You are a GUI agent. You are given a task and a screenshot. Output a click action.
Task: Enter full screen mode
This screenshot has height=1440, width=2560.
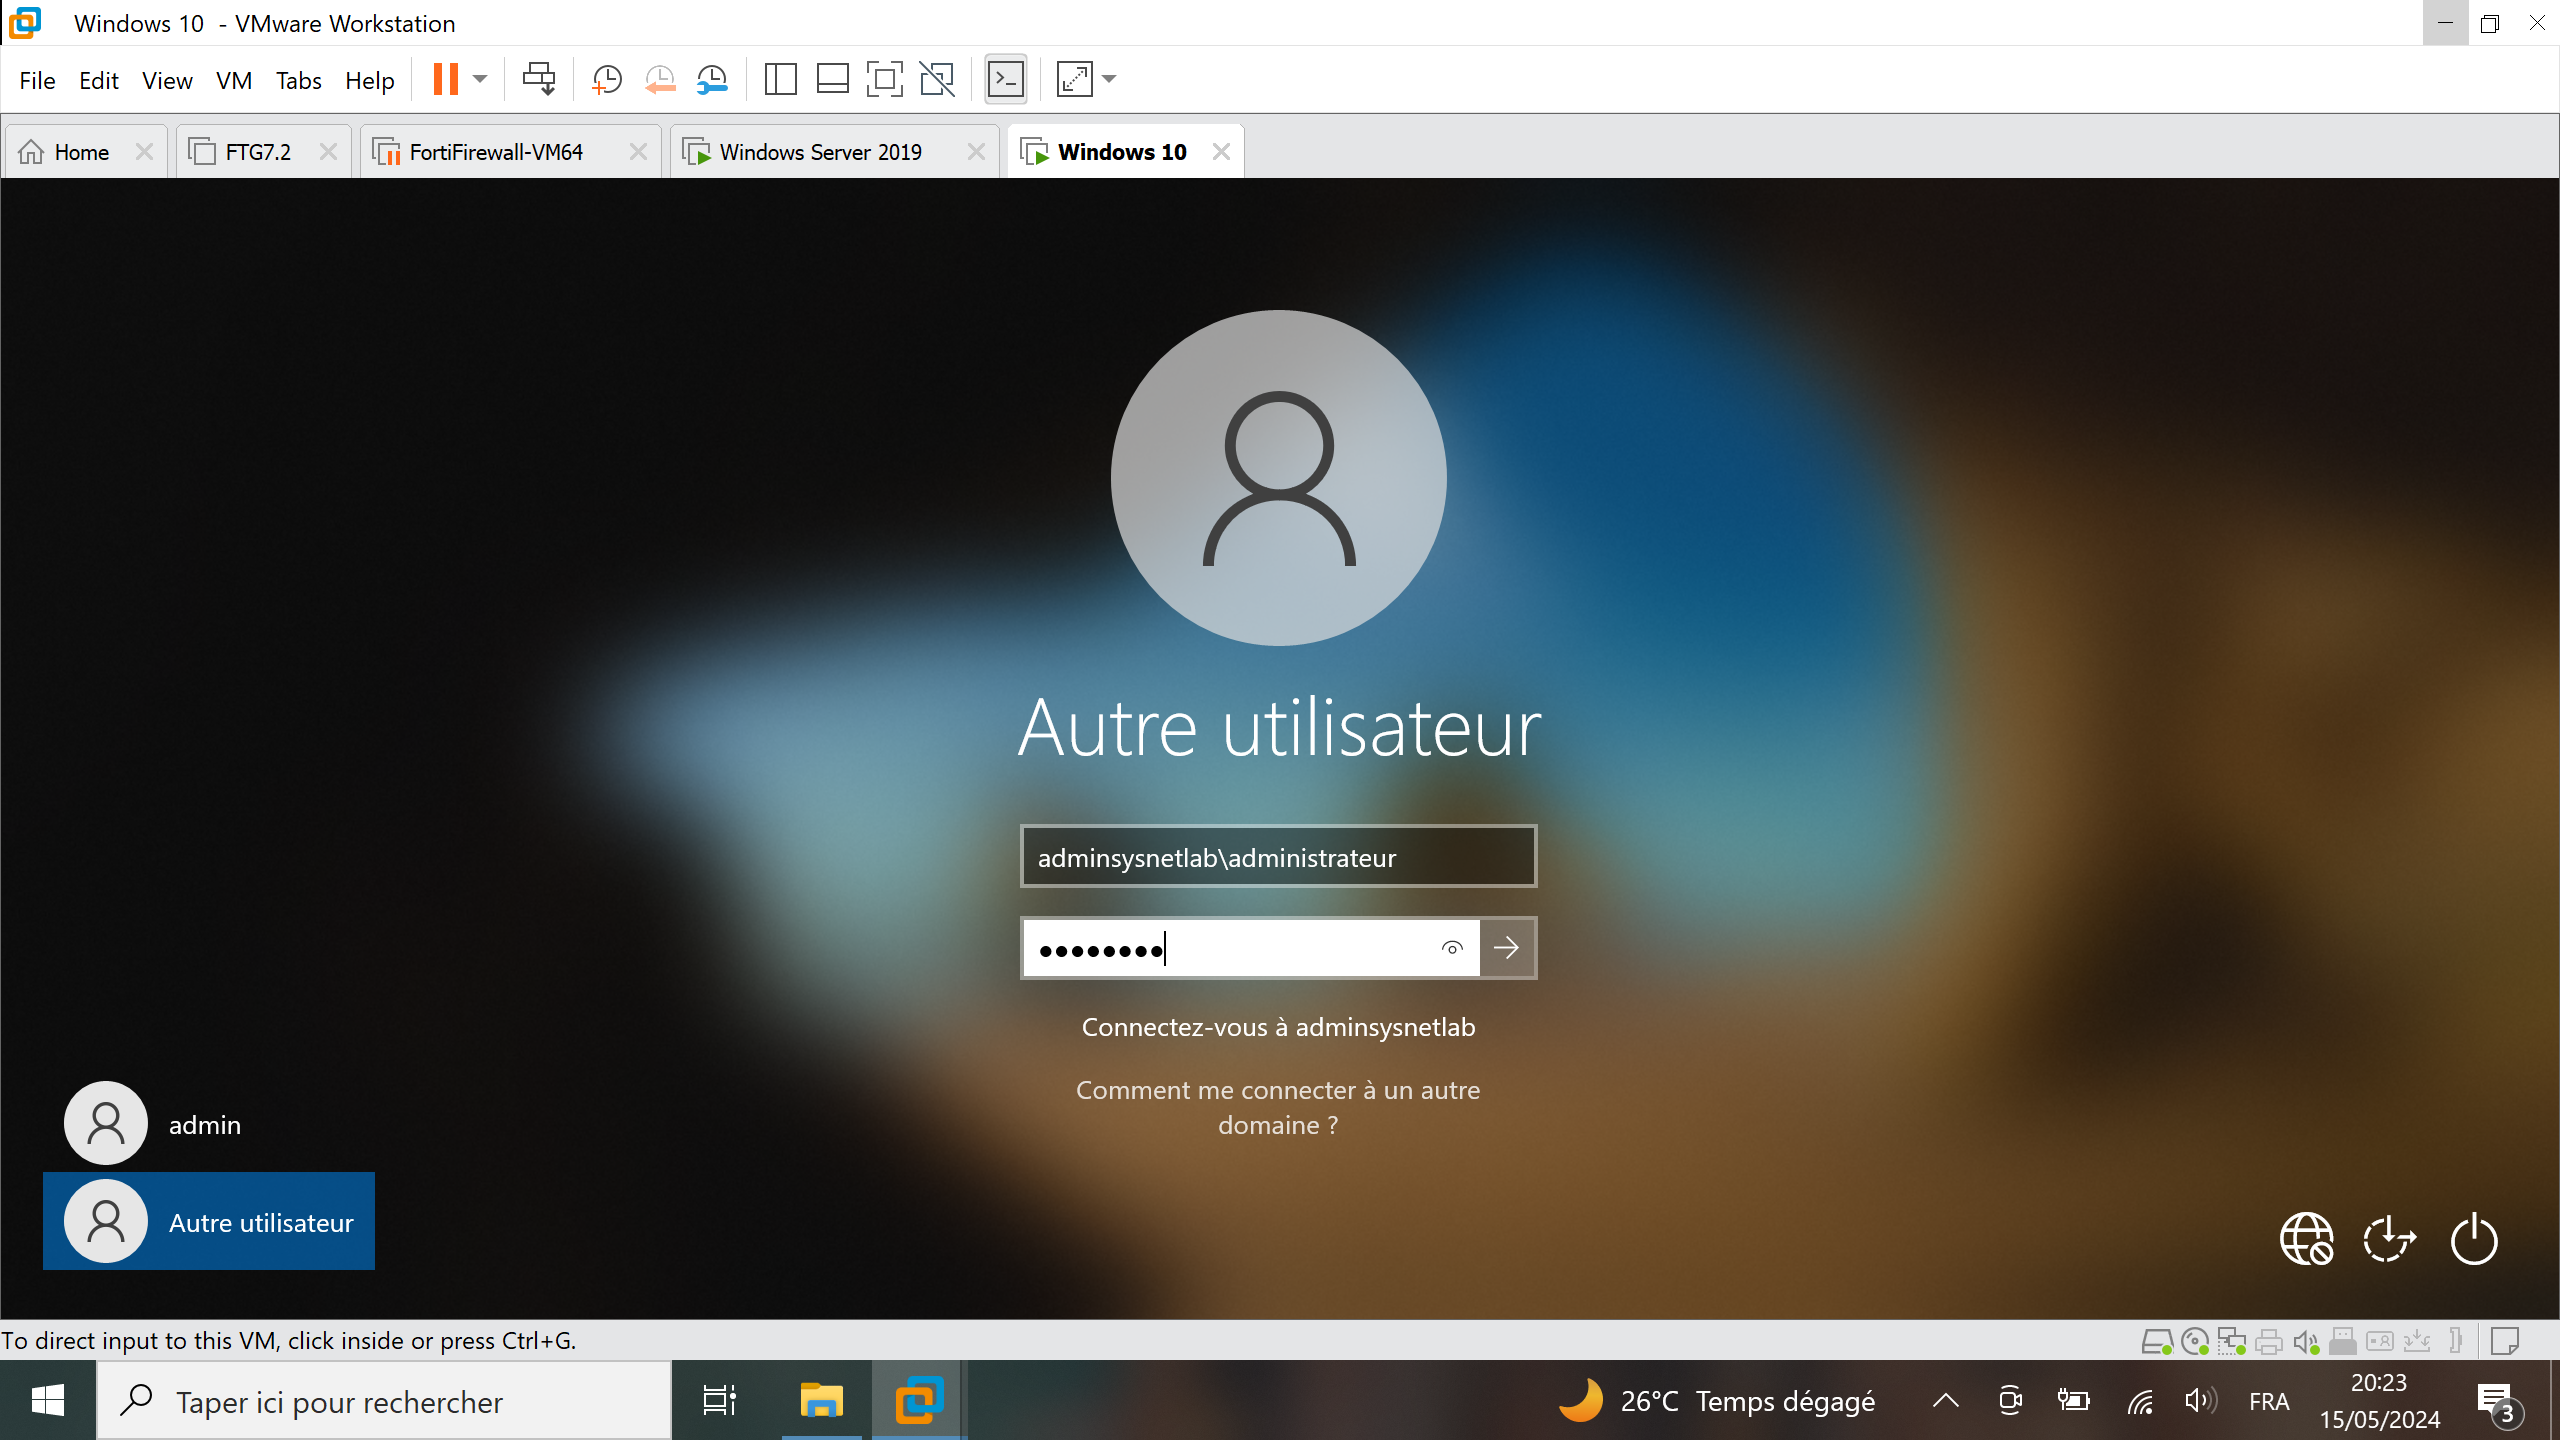(x=884, y=79)
